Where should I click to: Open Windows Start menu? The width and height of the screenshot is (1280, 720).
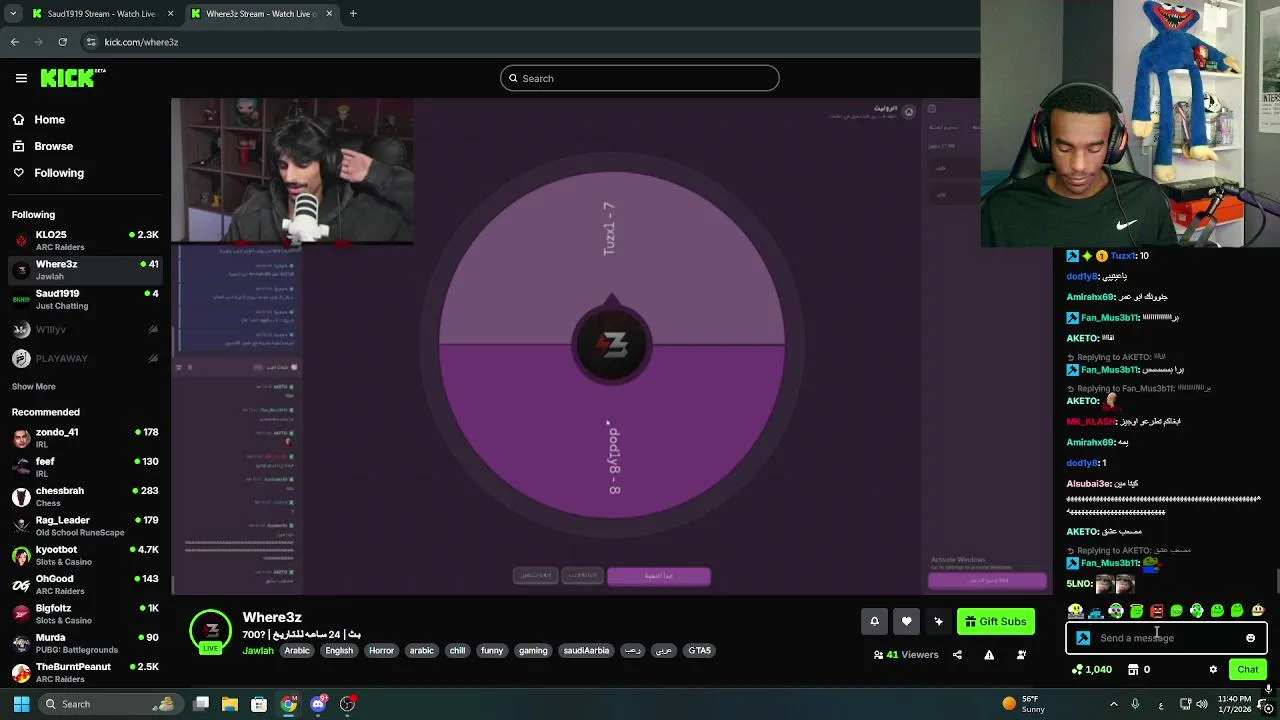tap(21, 704)
